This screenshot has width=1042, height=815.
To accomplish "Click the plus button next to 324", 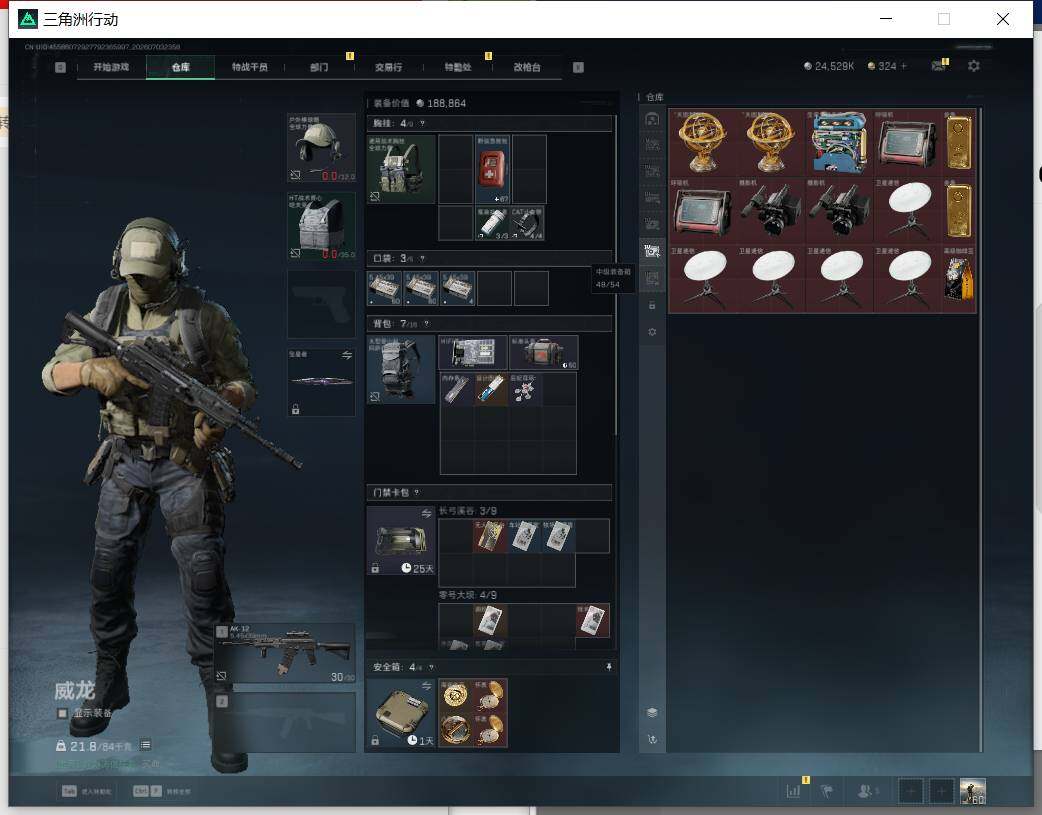I will [903, 66].
